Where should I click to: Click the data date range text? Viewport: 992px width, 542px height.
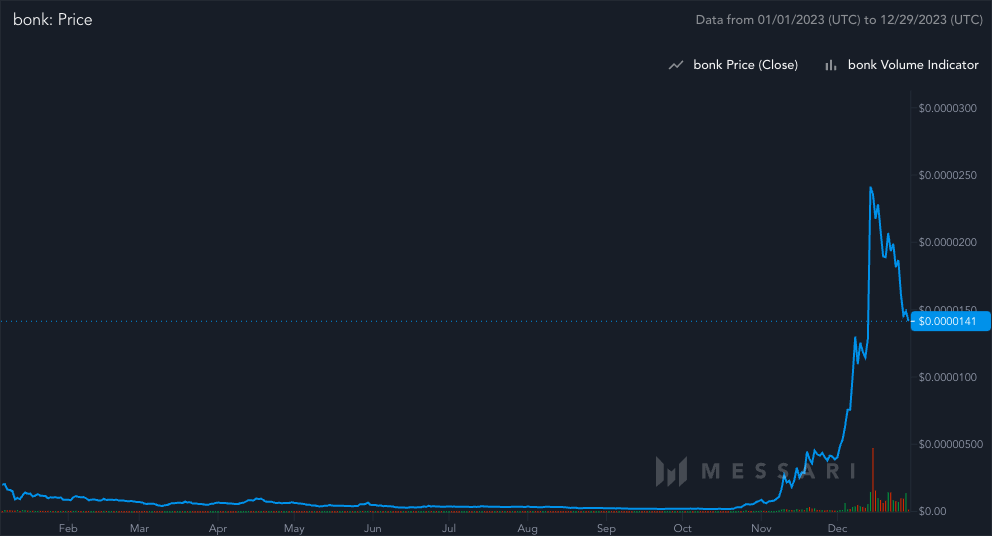click(x=839, y=20)
